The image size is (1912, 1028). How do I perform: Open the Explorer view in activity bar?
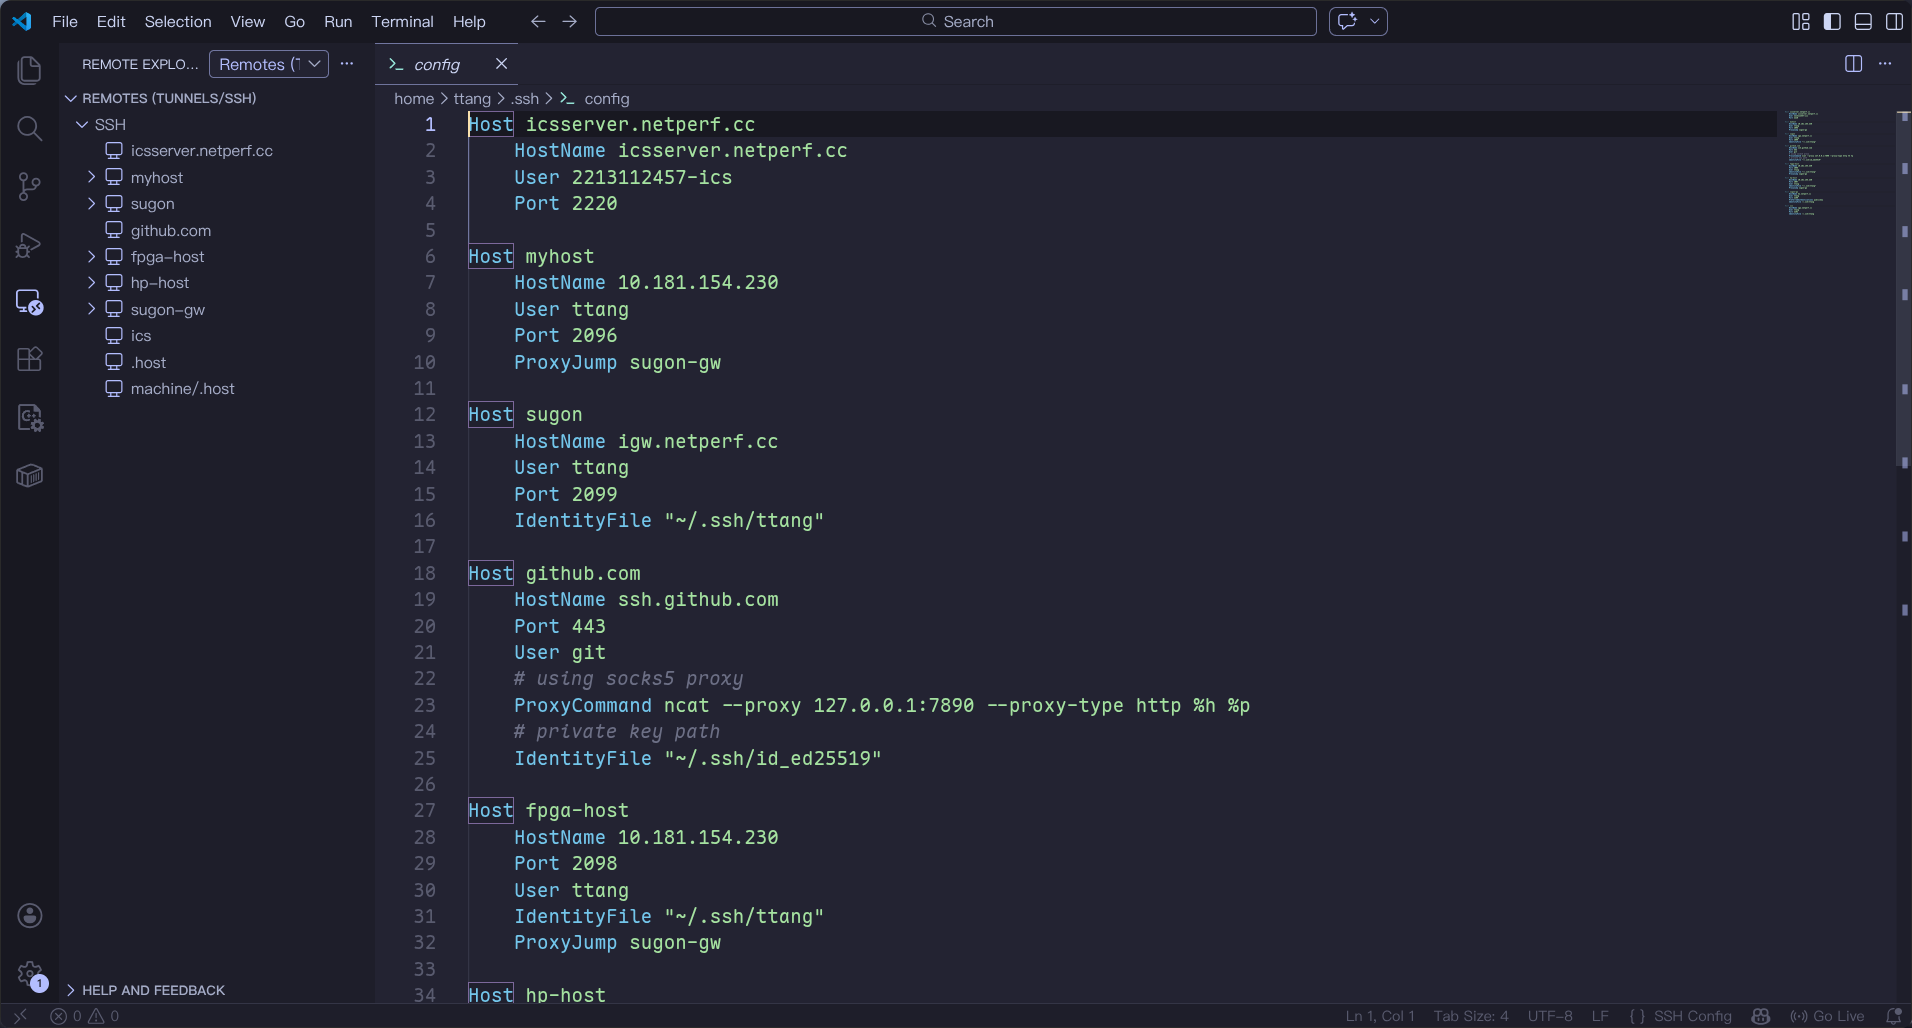[30, 70]
